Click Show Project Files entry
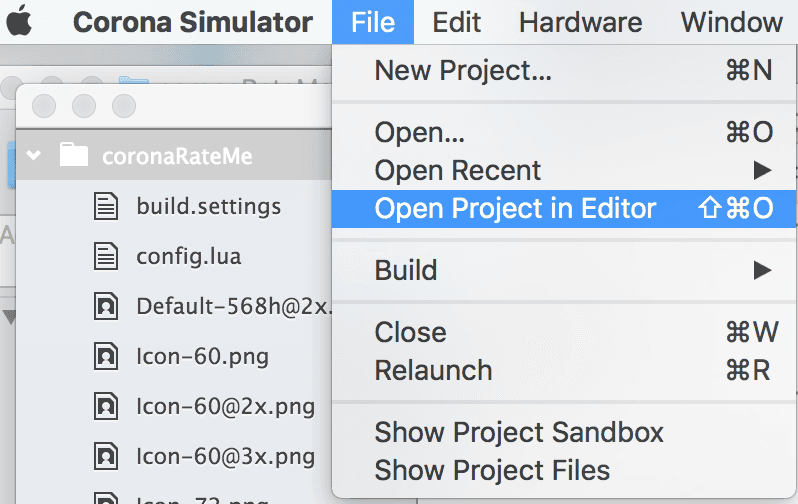 click(x=492, y=470)
